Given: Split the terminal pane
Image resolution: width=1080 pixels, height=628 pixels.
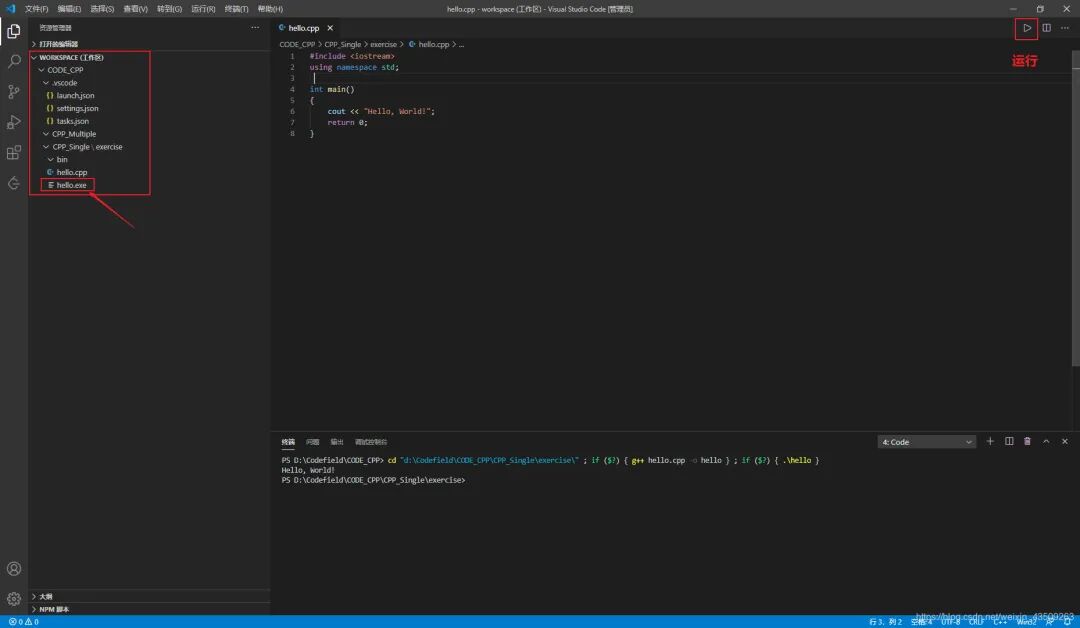Looking at the screenshot, I should point(1009,441).
